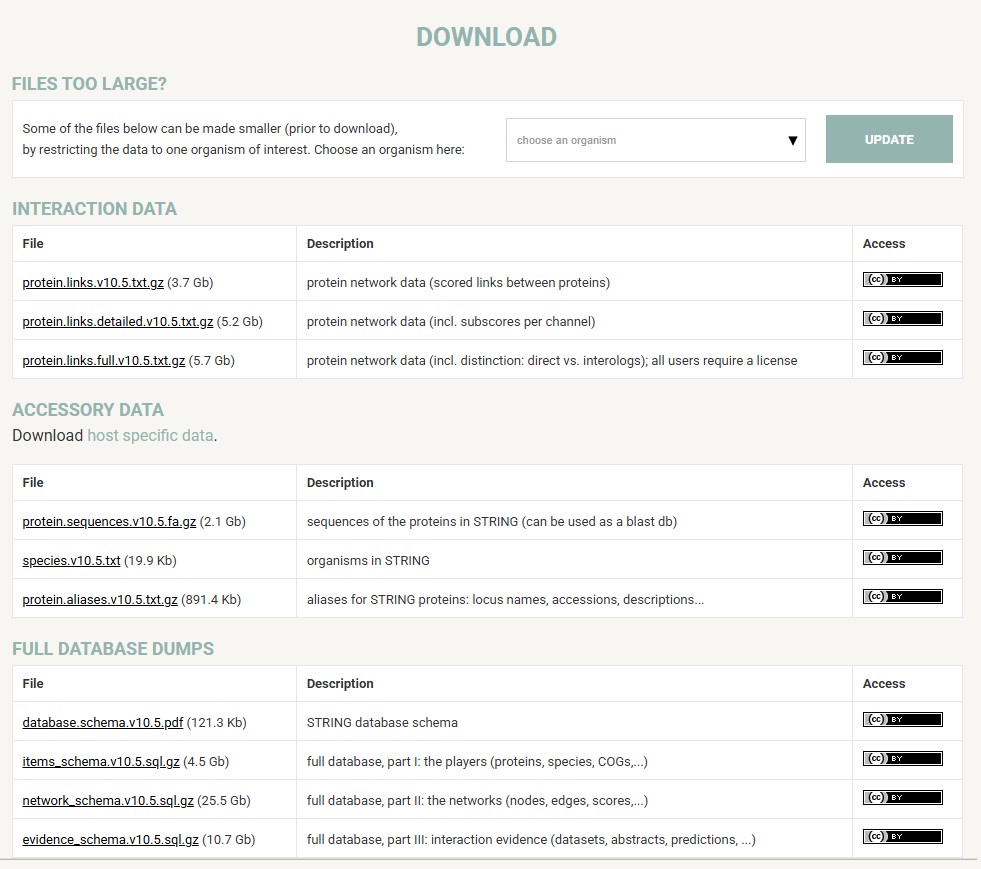Image resolution: width=981 pixels, height=869 pixels.
Task: Download protein.links.detailed.v10.5.txt.gz
Action: click(x=118, y=322)
